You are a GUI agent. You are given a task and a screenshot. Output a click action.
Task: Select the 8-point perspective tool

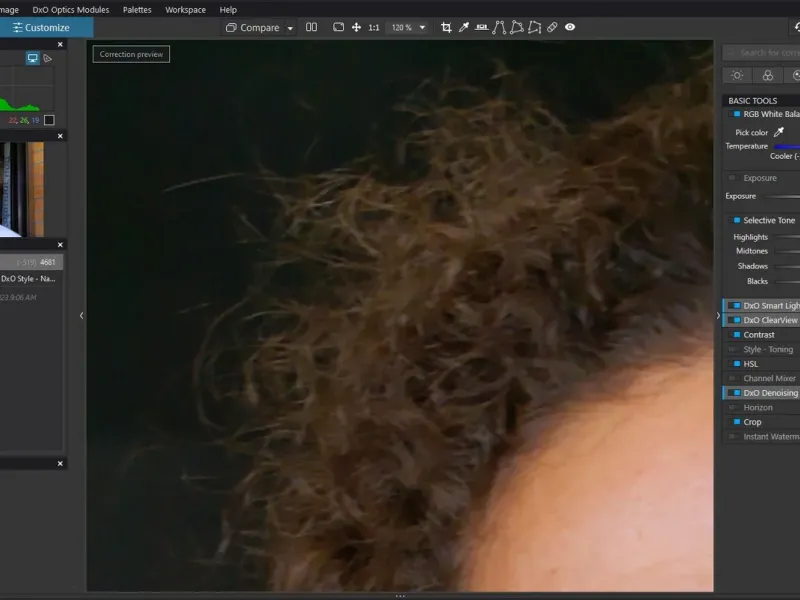coord(534,28)
